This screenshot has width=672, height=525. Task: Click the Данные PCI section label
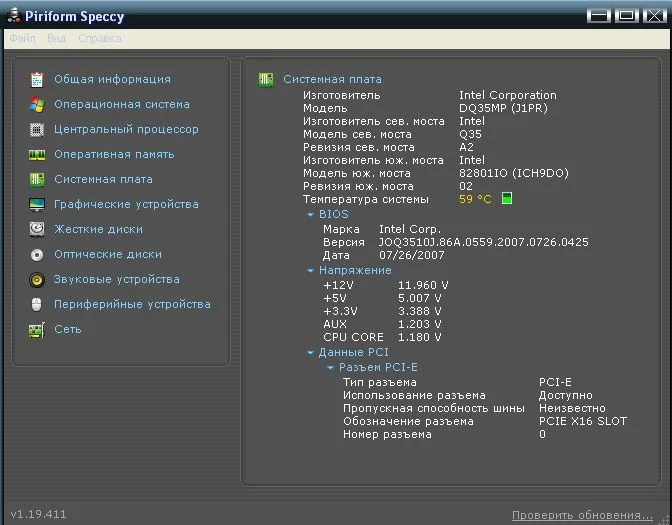tap(354, 352)
